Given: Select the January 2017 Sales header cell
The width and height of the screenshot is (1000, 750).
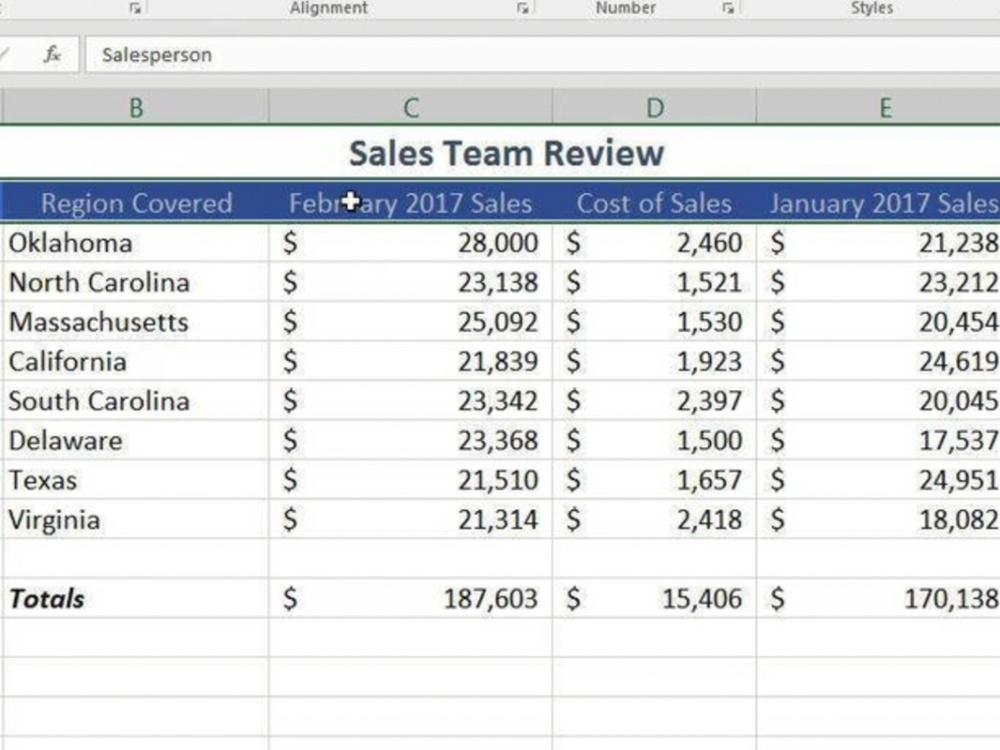Looking at the screenshot, I should click(x=879, y=203).
